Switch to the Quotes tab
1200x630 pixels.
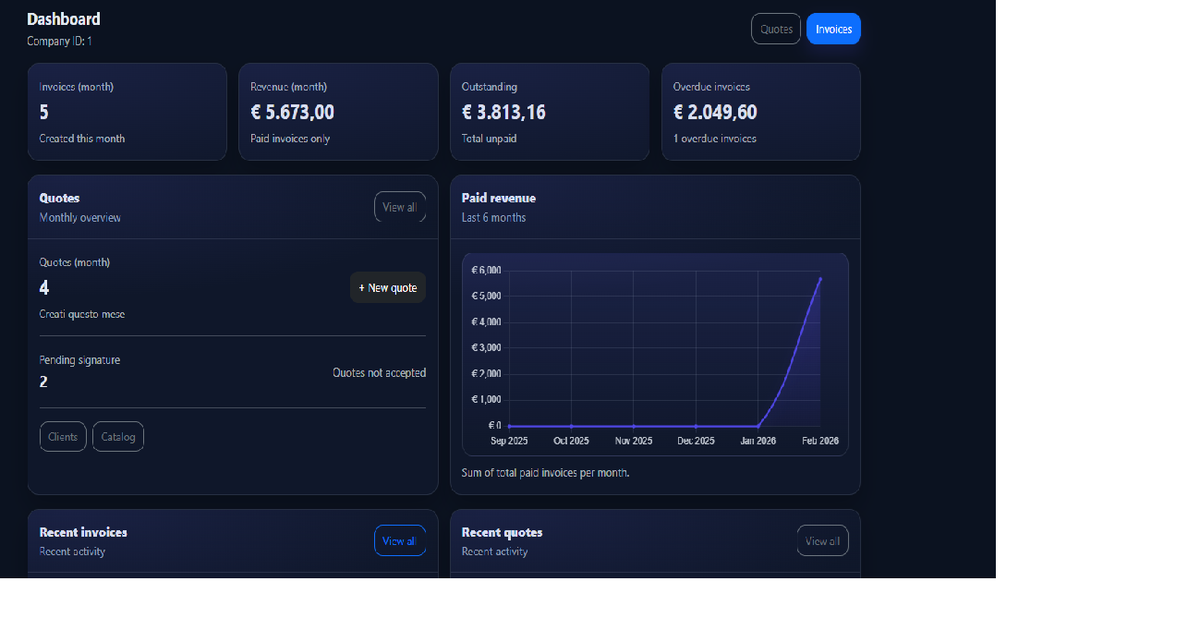point(776,29)
